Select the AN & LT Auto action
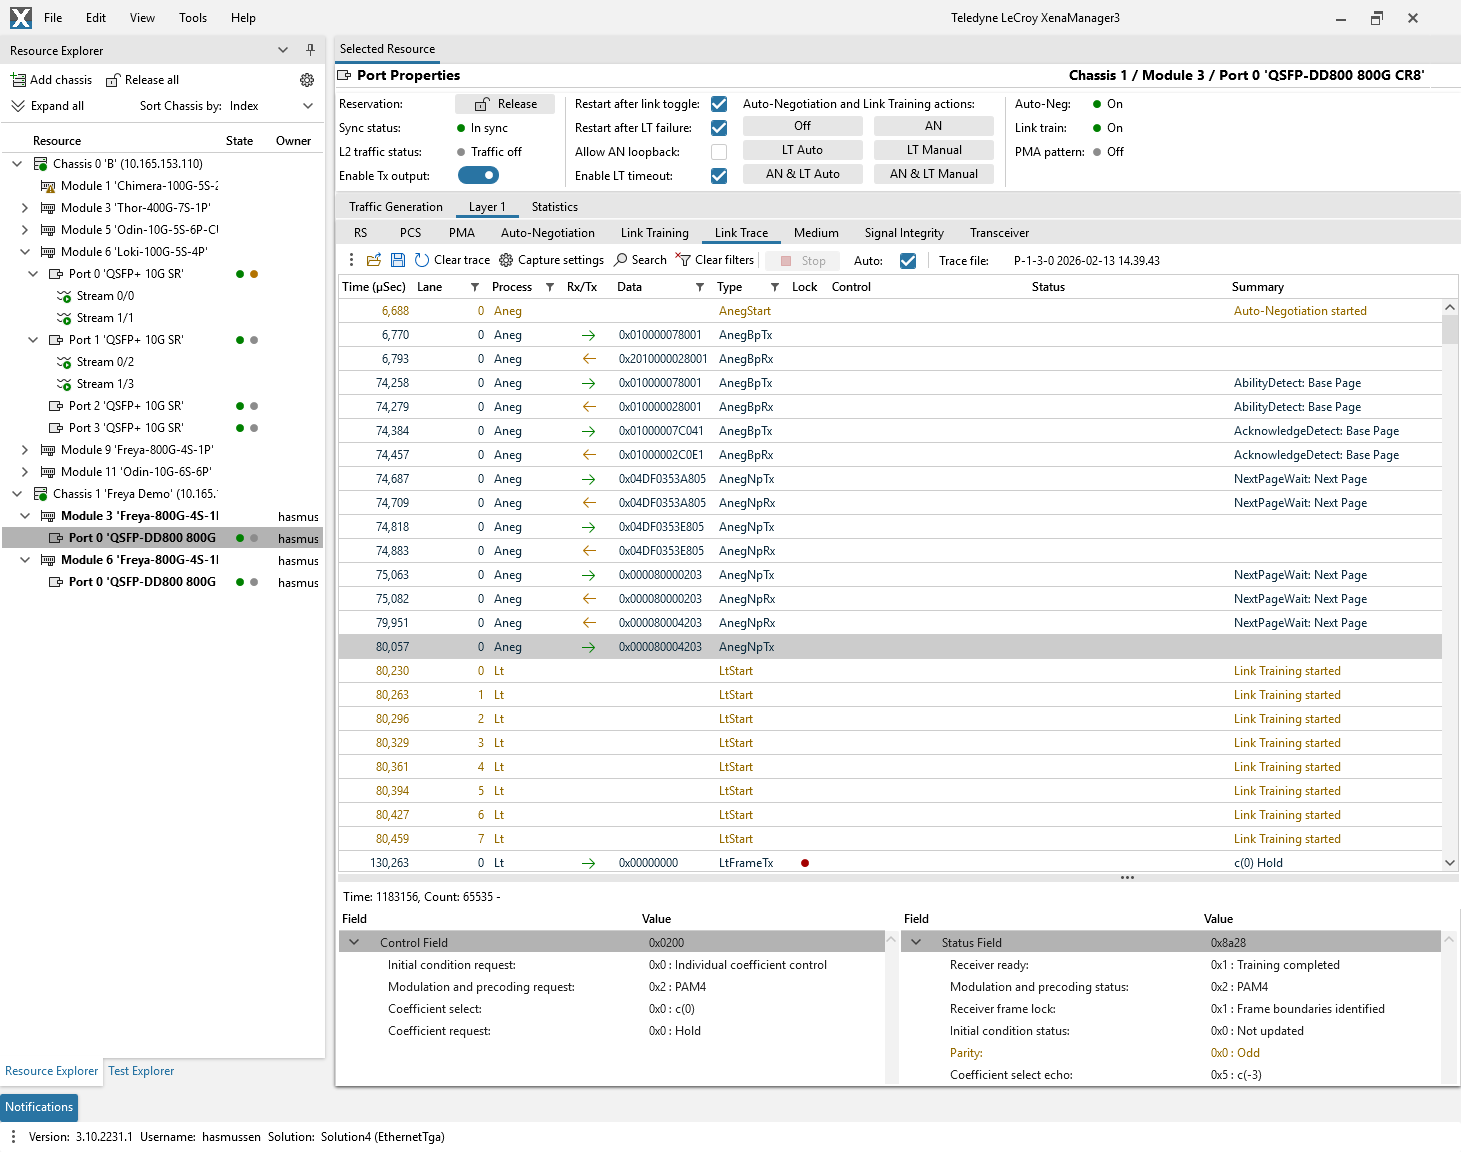 coord(802,173)
